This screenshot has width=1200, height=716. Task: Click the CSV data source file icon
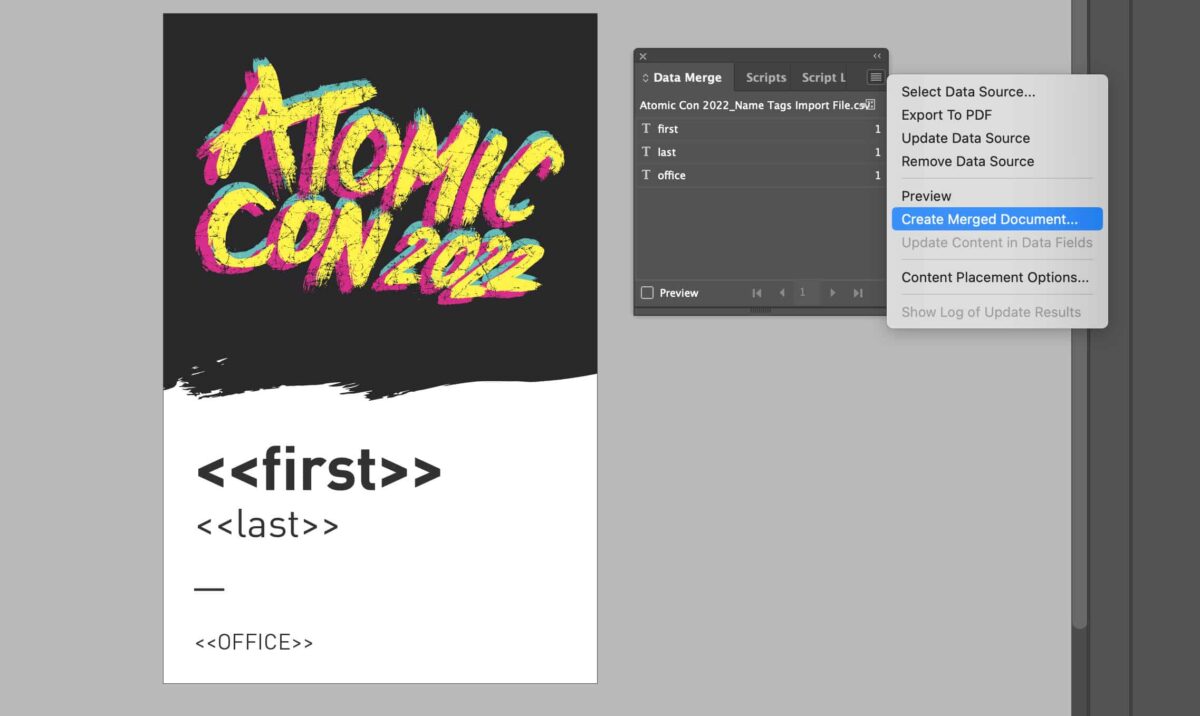pos(870,104)
